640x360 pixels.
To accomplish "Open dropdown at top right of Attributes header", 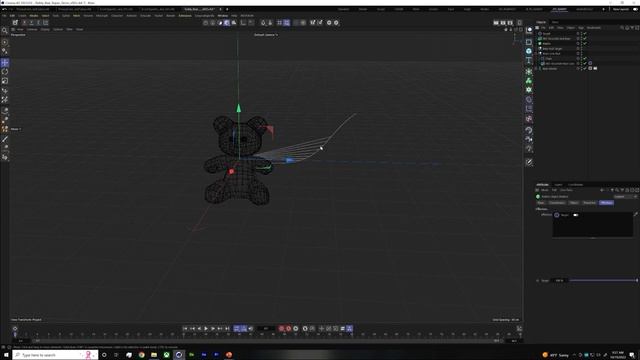I will [625, 197].
